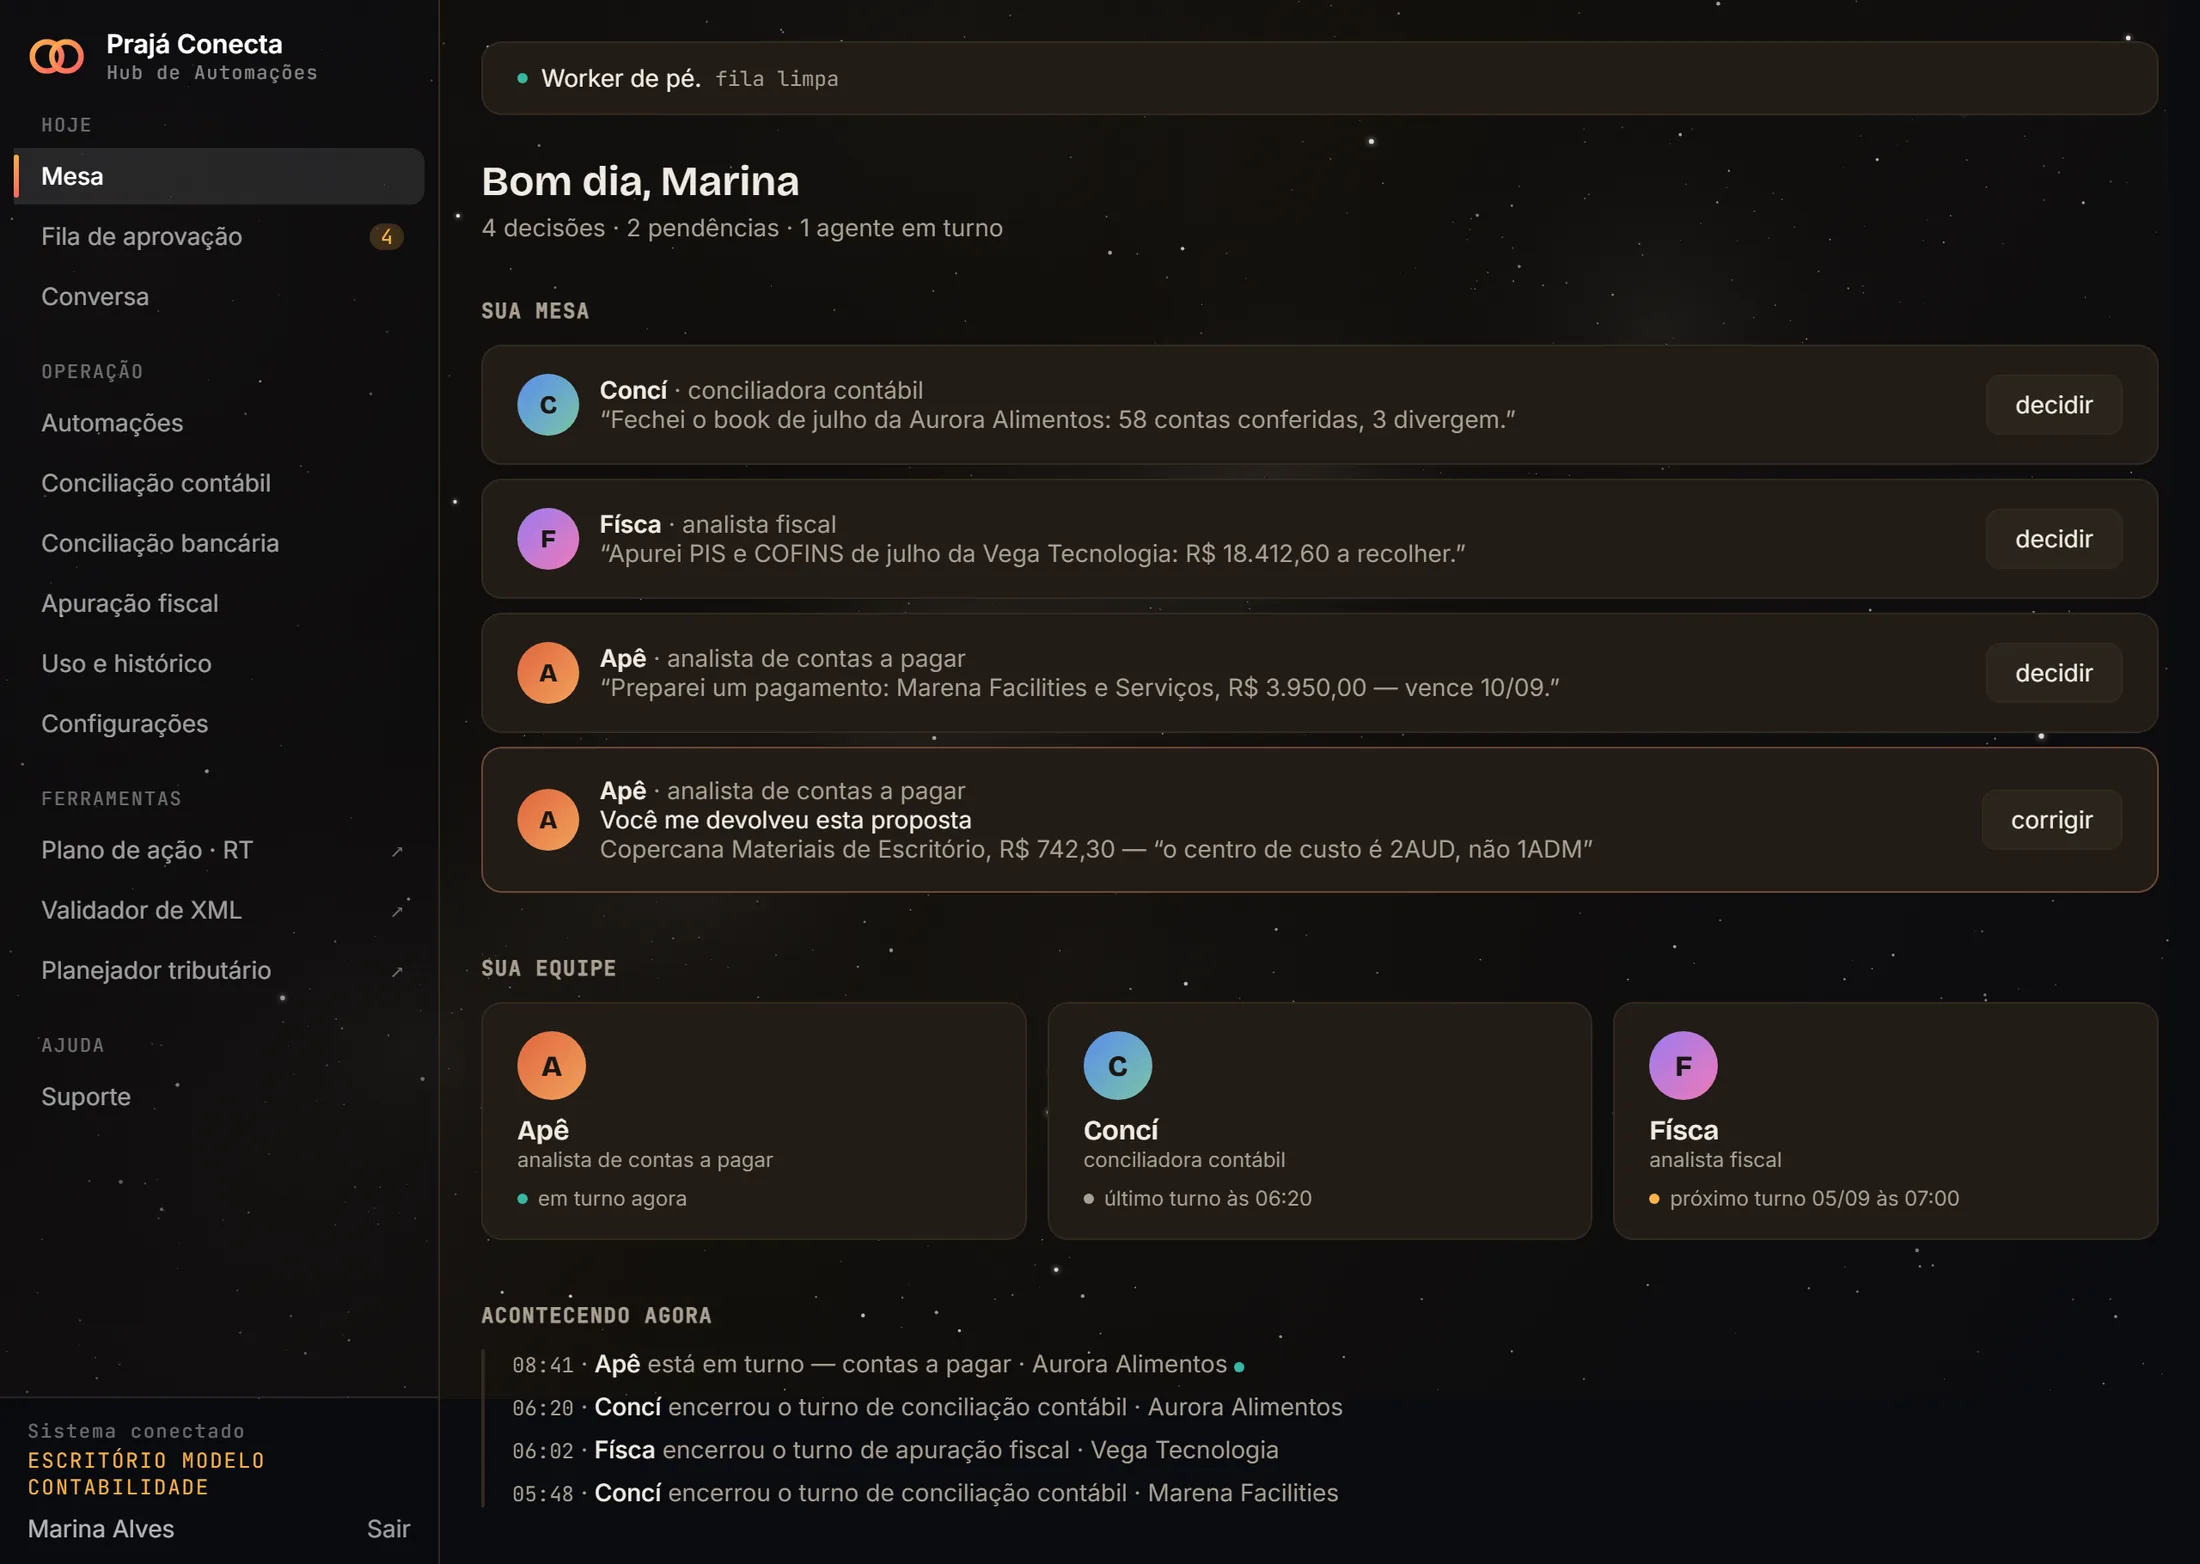
Task: Click the 05:48 Concí Marena Facilities entry
Action: (925, 1492)
